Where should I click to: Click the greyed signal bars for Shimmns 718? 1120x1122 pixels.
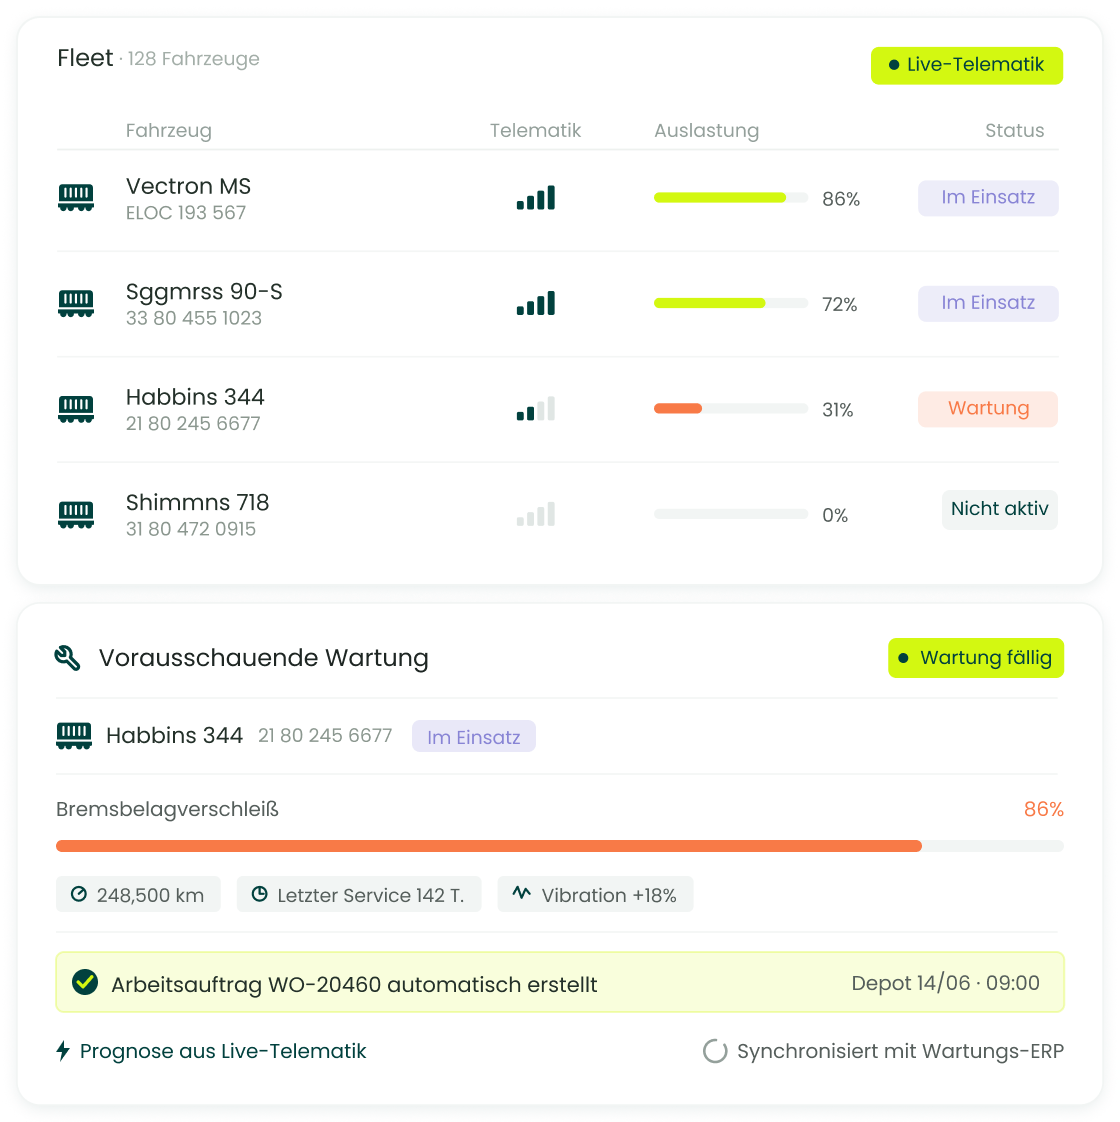click(536, 514)
